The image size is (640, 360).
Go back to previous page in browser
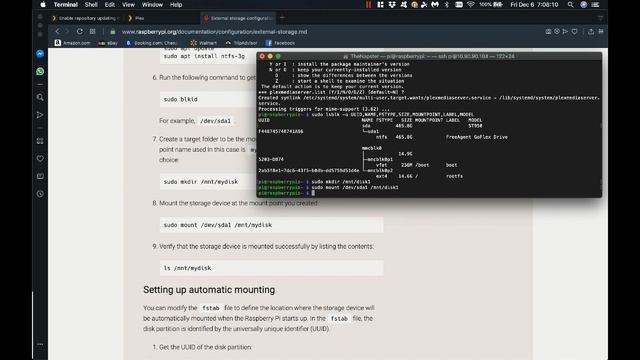click(58, 31)
